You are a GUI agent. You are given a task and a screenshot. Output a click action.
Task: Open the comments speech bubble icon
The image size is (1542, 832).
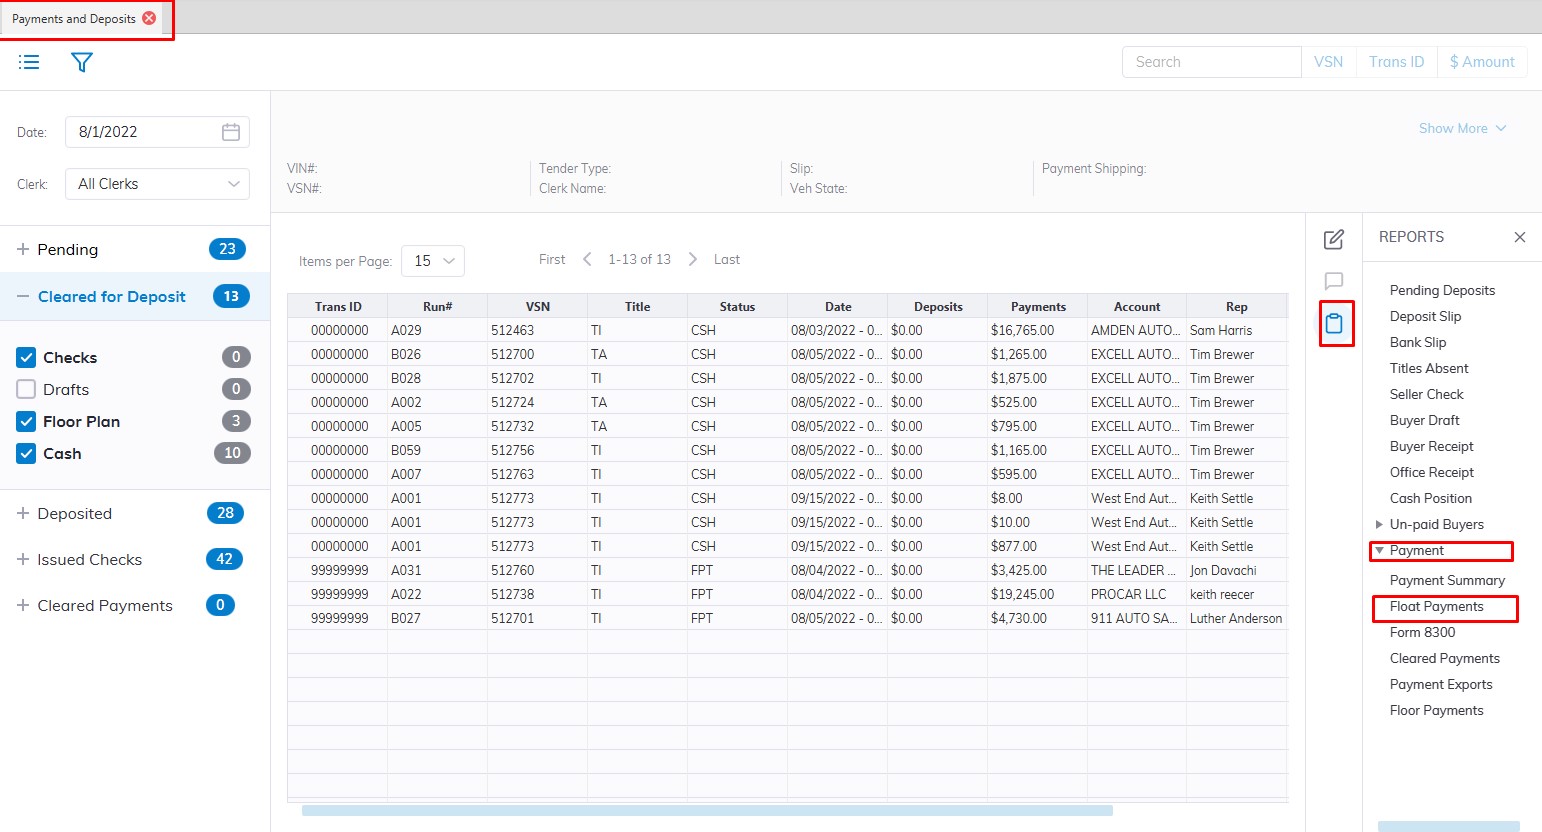pyautogui.click(x=1333, y=281)
